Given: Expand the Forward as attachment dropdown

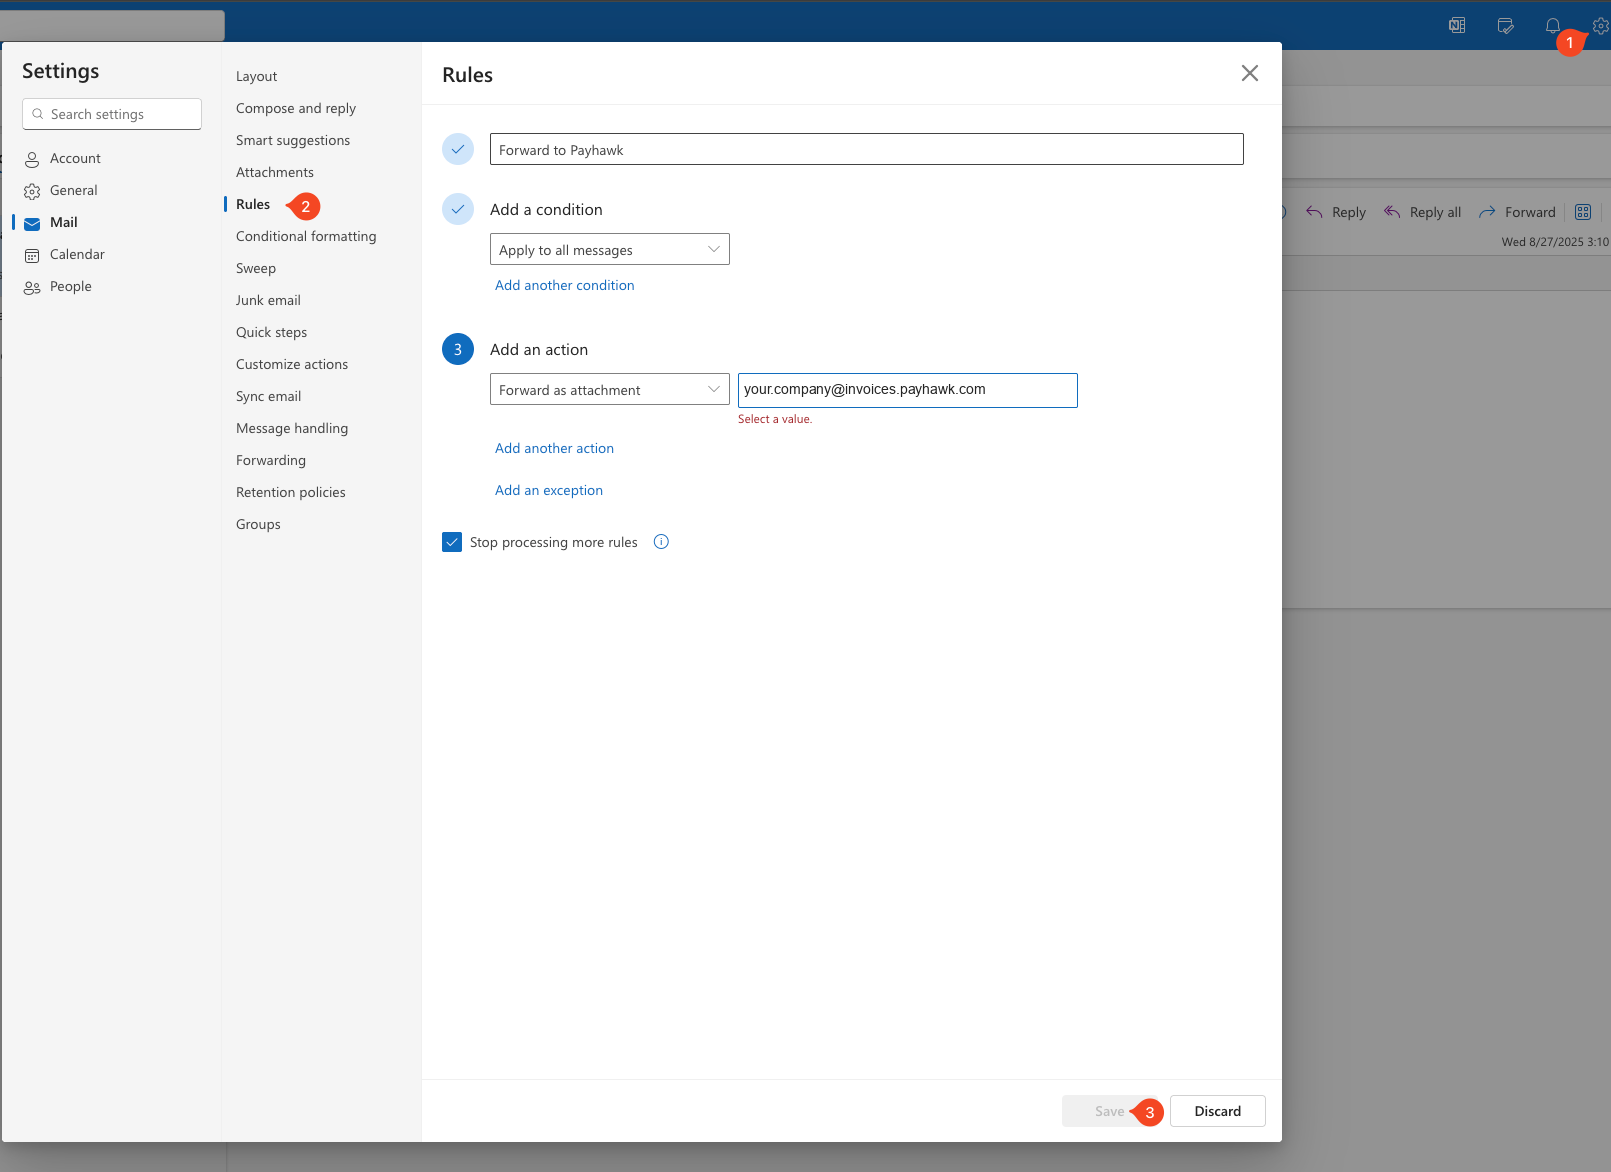Looking at the screenshot, I should tap(610, 389).
